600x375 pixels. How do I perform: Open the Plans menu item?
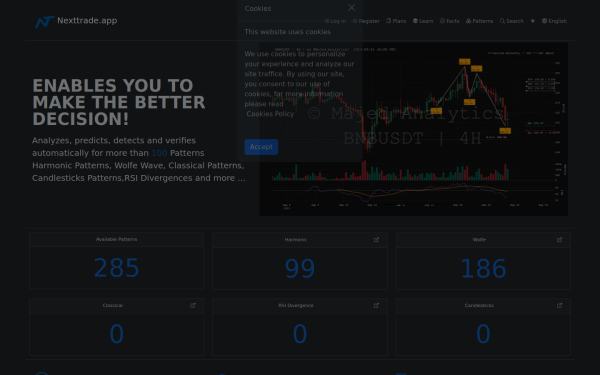[x=396, y=21]
